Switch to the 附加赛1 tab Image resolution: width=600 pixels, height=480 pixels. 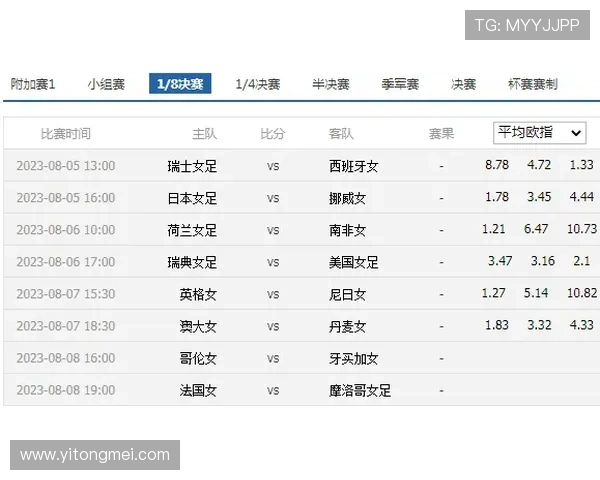33,84
